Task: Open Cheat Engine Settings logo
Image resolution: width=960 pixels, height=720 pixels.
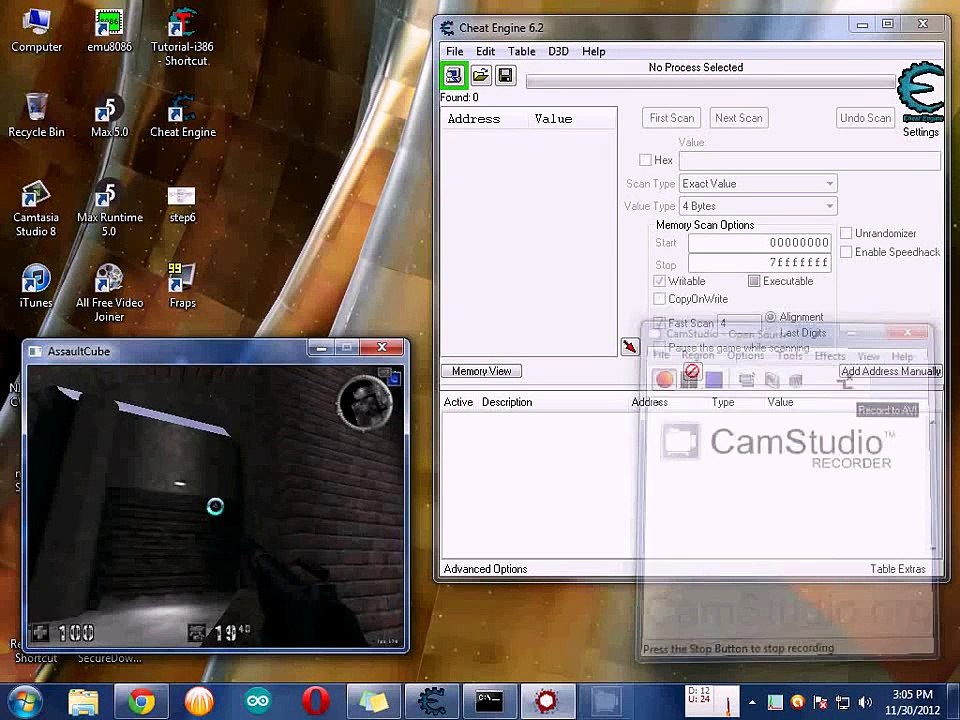Action: [x=920, y=92]
